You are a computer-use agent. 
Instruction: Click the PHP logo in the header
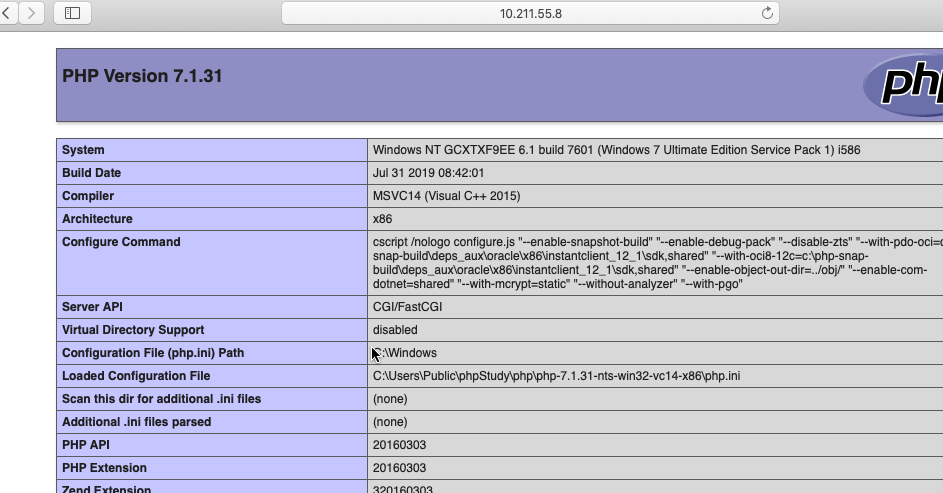click(x=904, y=84)
